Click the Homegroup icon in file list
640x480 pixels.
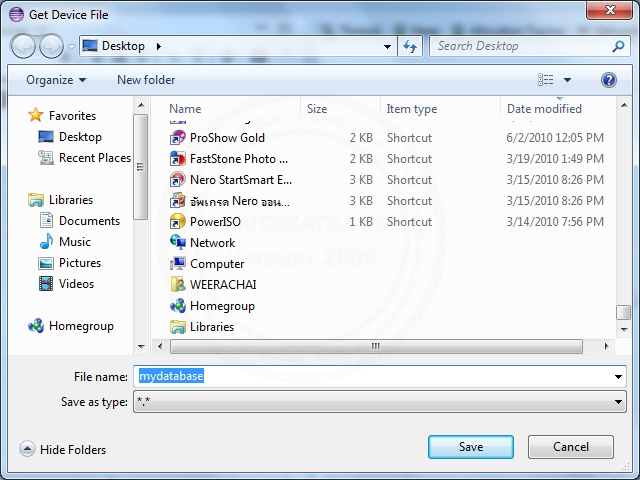(x=178, y=306)
